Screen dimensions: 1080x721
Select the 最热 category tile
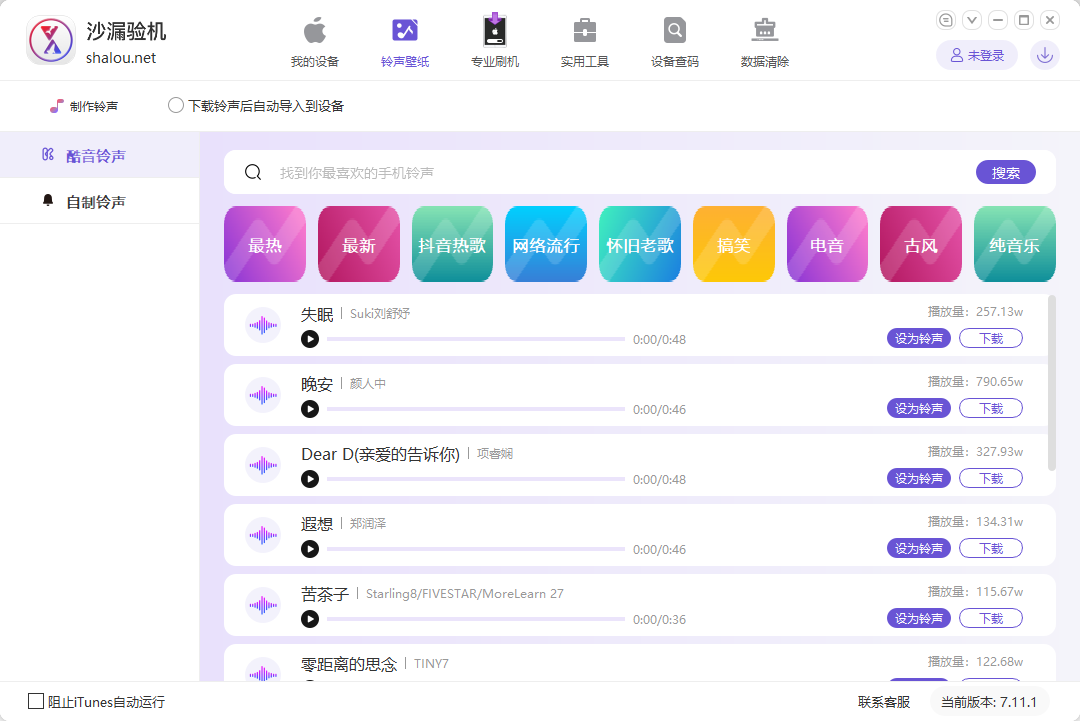tap(265, 244)
